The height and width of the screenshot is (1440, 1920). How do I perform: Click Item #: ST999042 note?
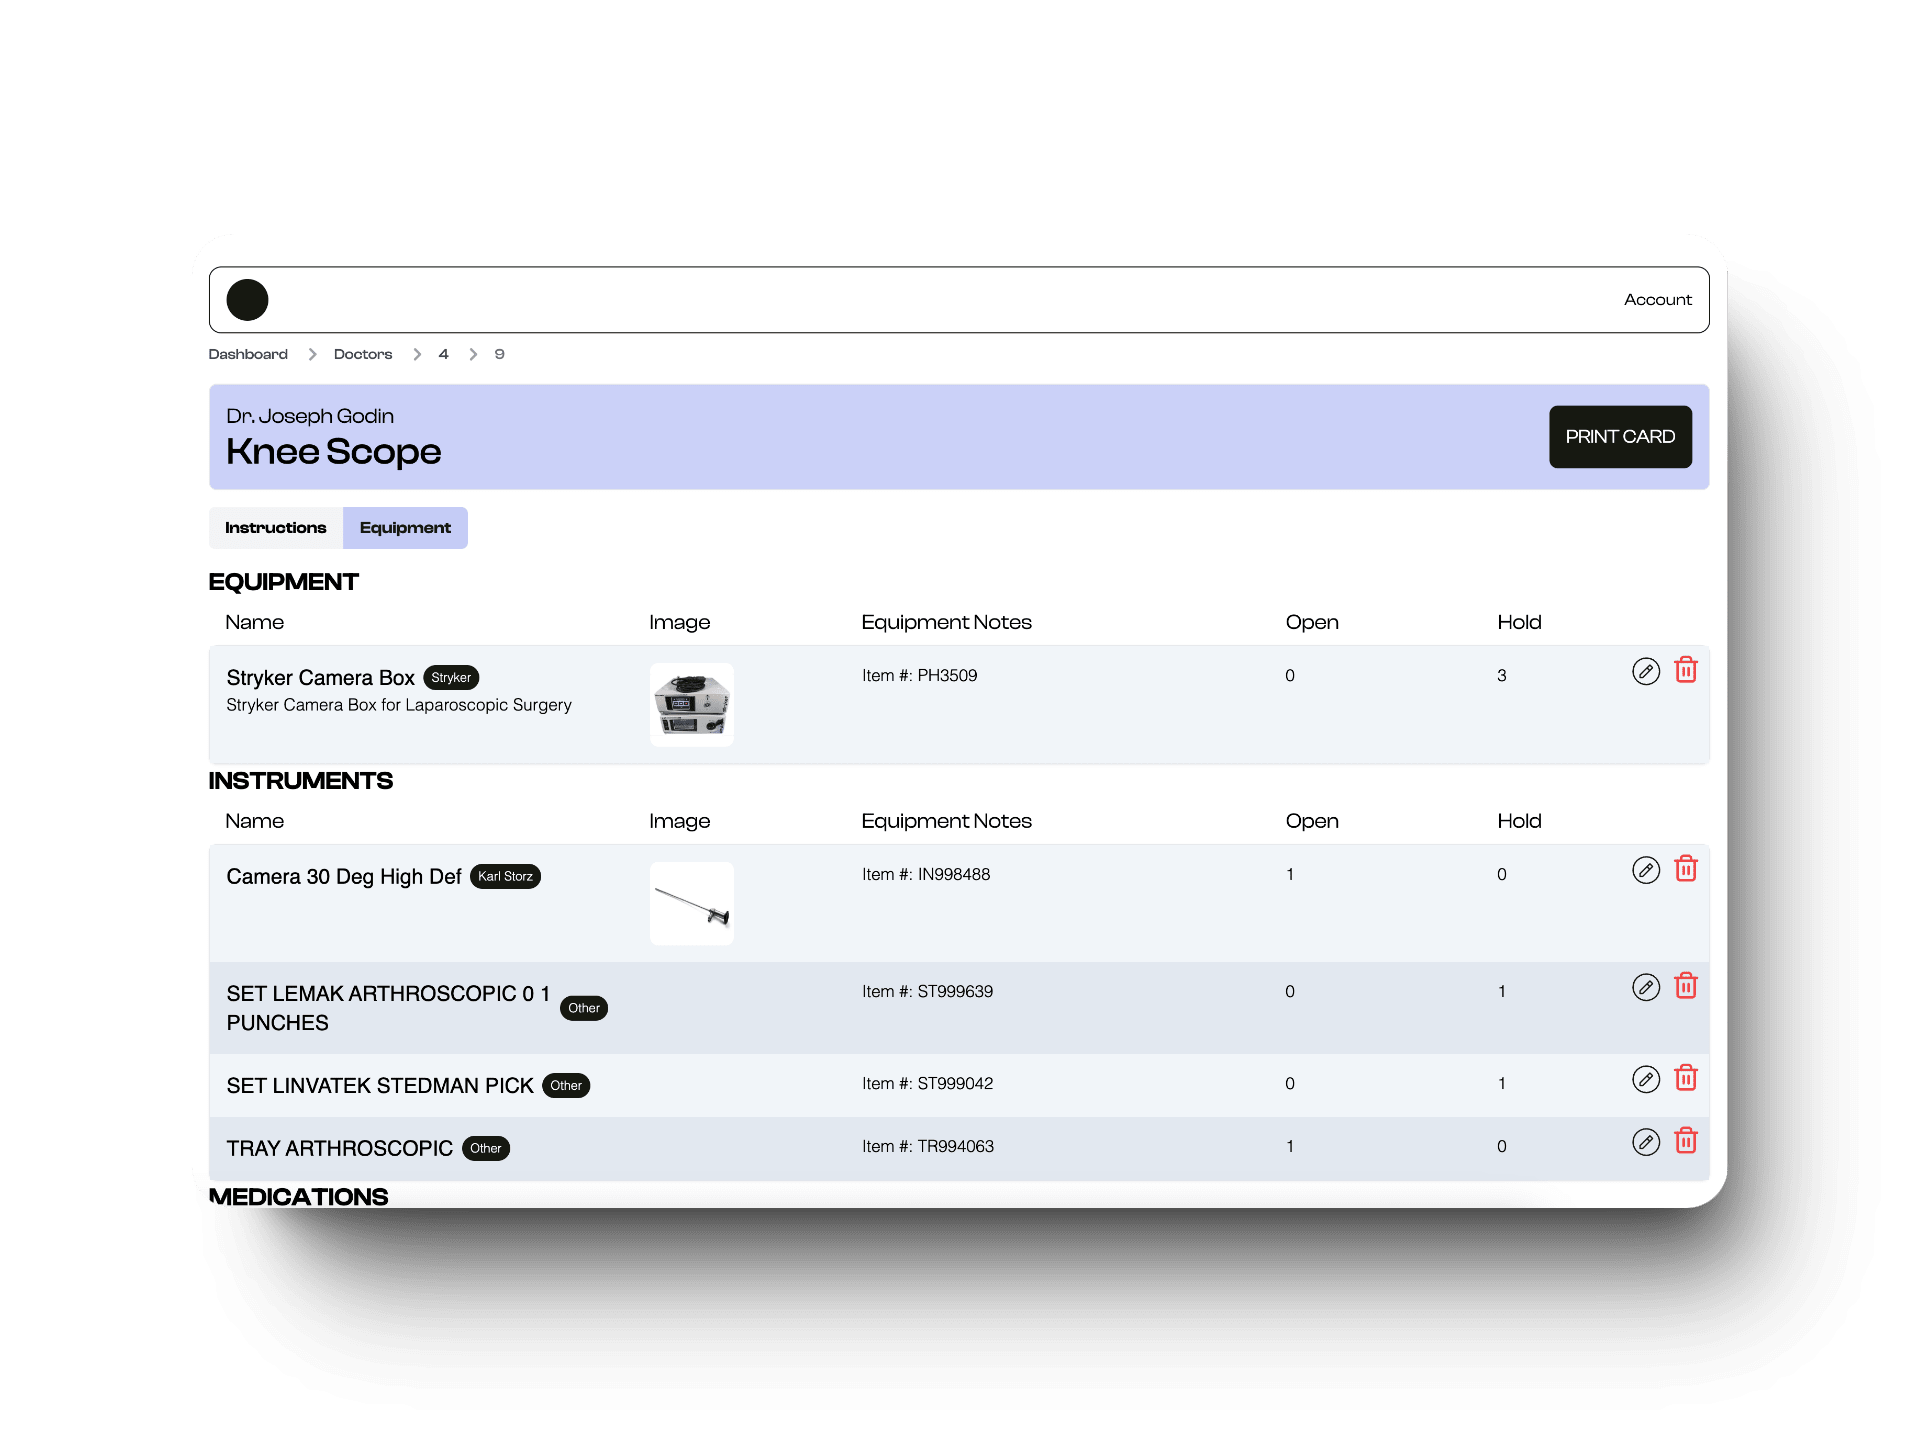(928, 1084)
